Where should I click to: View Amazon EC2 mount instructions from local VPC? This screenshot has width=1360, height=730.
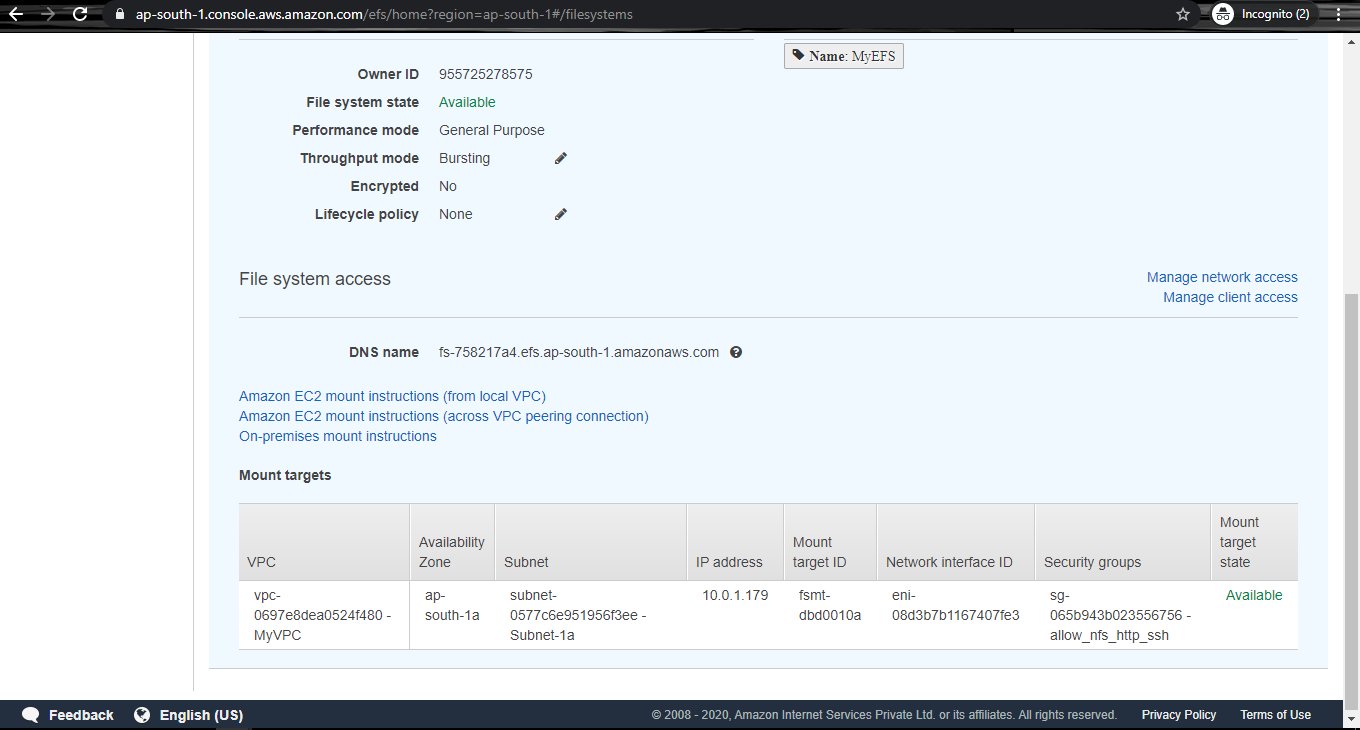tap(392, 396)
